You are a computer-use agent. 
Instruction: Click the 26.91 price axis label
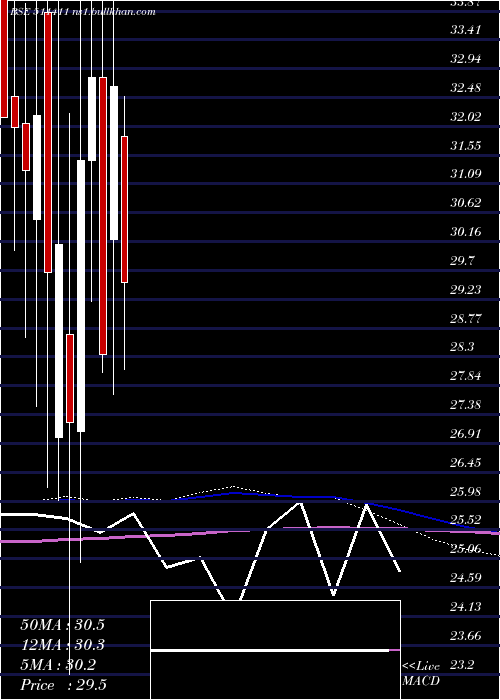pos(466,434)
